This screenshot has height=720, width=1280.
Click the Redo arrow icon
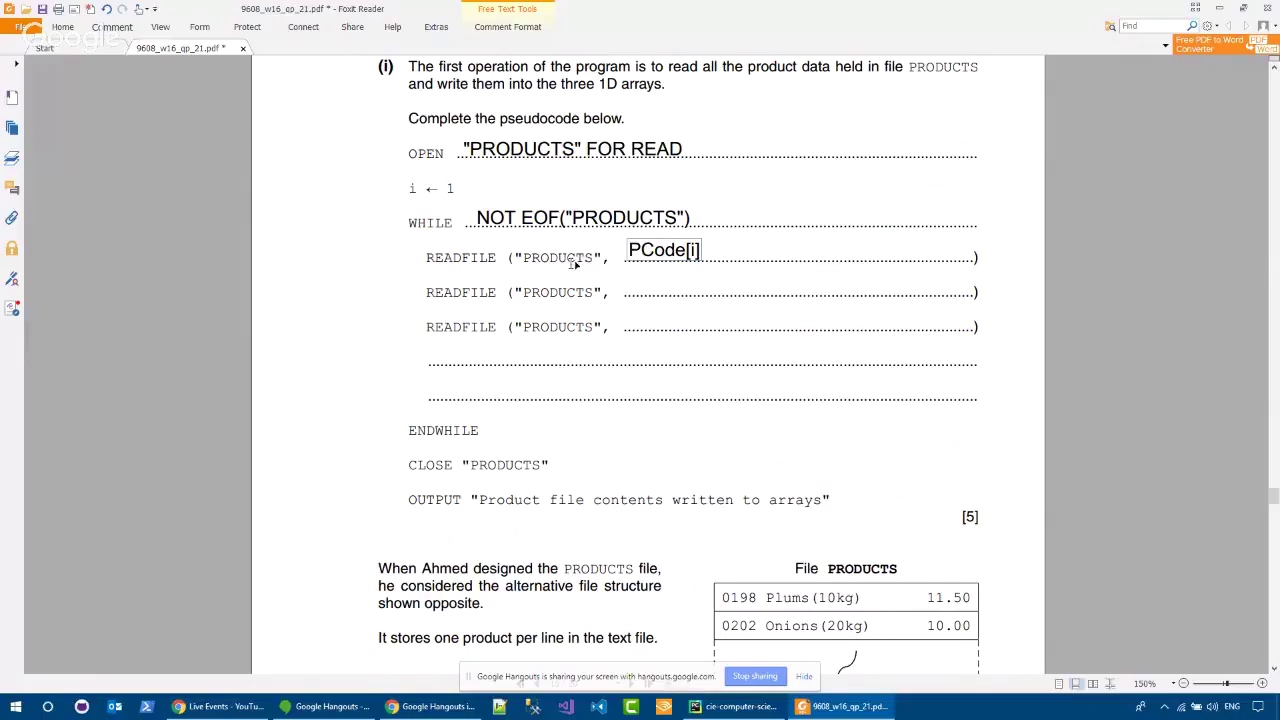click(122, 9)
